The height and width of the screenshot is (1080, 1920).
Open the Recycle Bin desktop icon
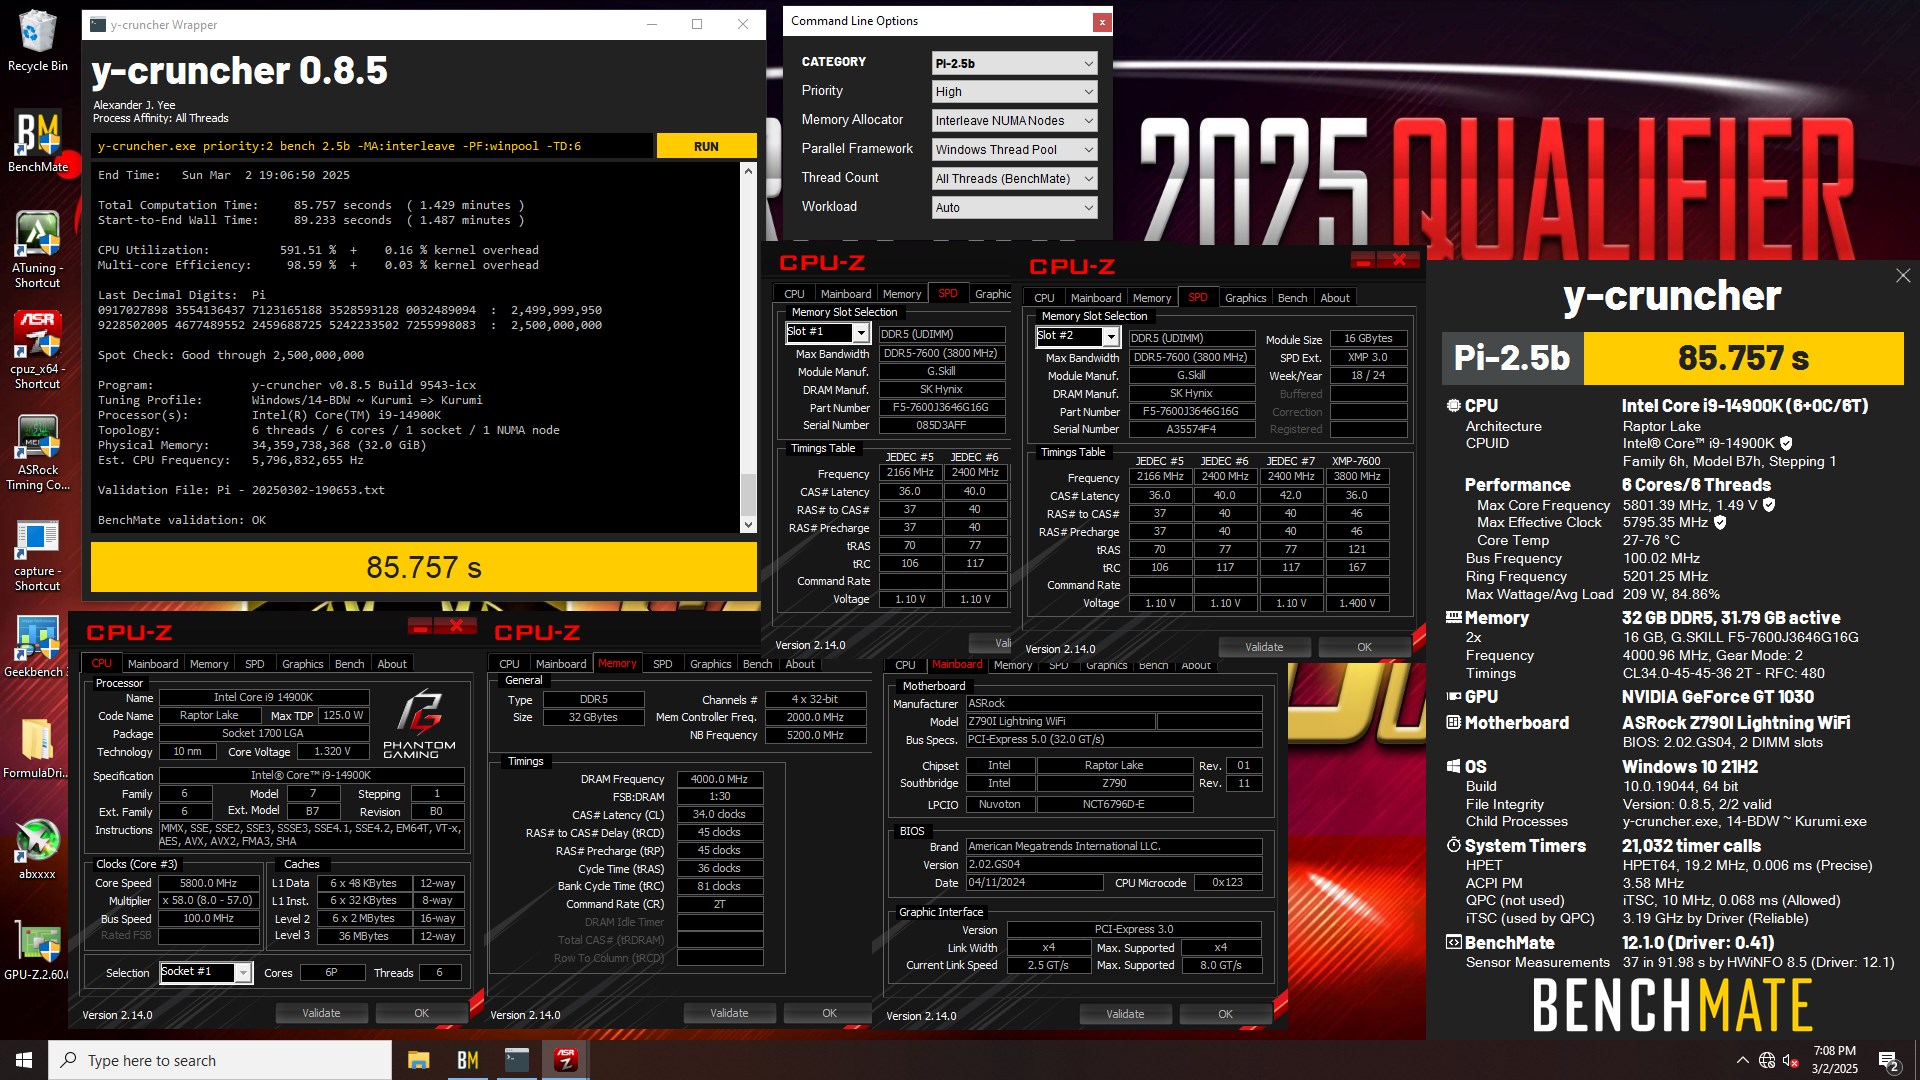click(x=37, y=41)
